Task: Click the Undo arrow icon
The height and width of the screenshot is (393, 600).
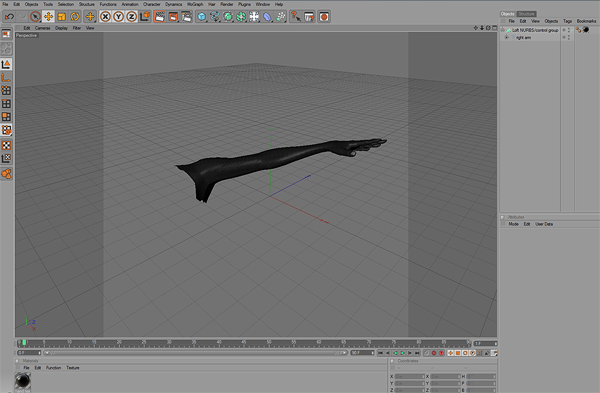Action: coord(9,16)
